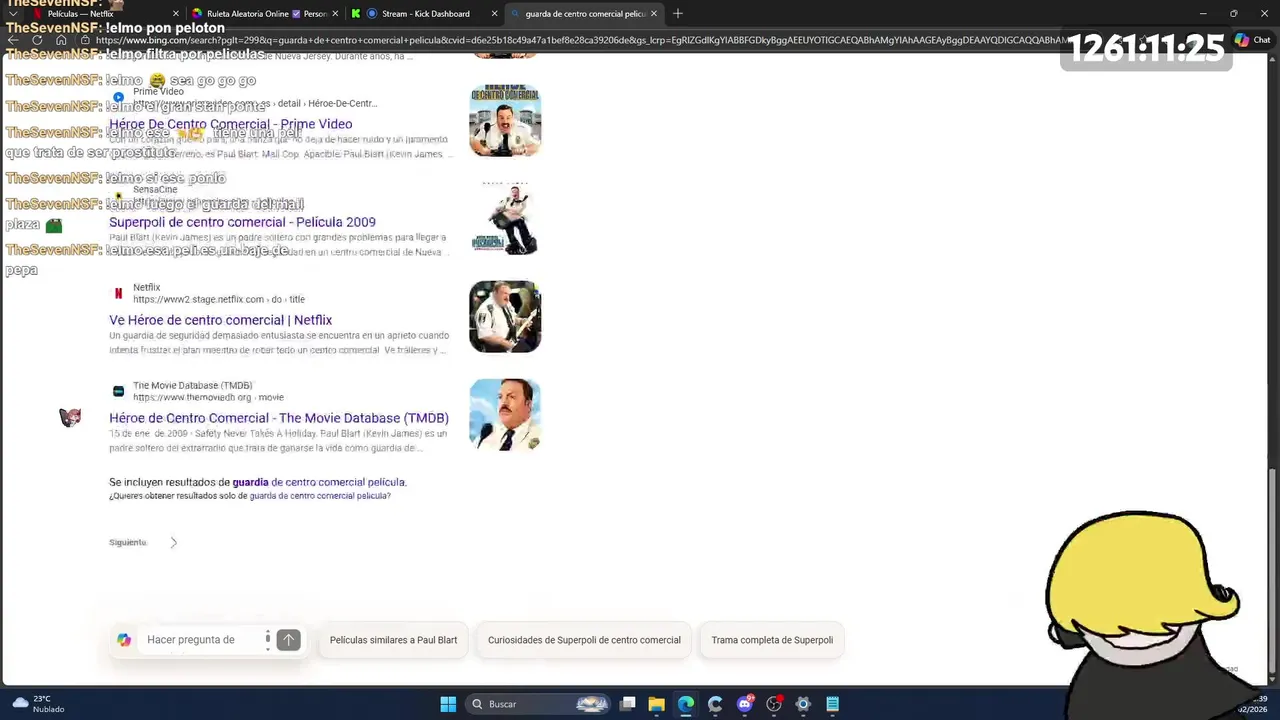1280x720 pixels.
Task: Open a new browser tab with the plus button
Action: point(677,13)
